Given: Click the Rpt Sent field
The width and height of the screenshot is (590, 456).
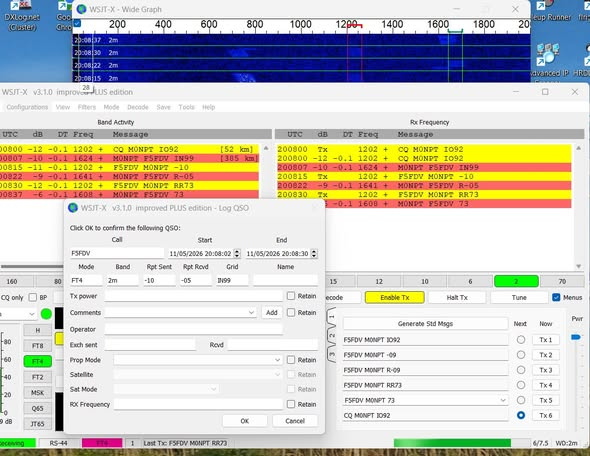Looking at the screenshot, I should coord(159,280).
